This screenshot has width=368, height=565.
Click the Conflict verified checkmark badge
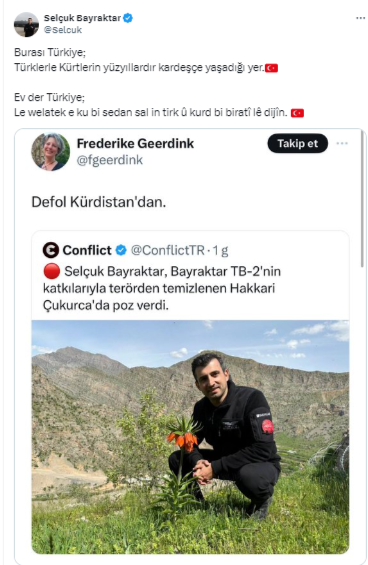pos(121,250)
